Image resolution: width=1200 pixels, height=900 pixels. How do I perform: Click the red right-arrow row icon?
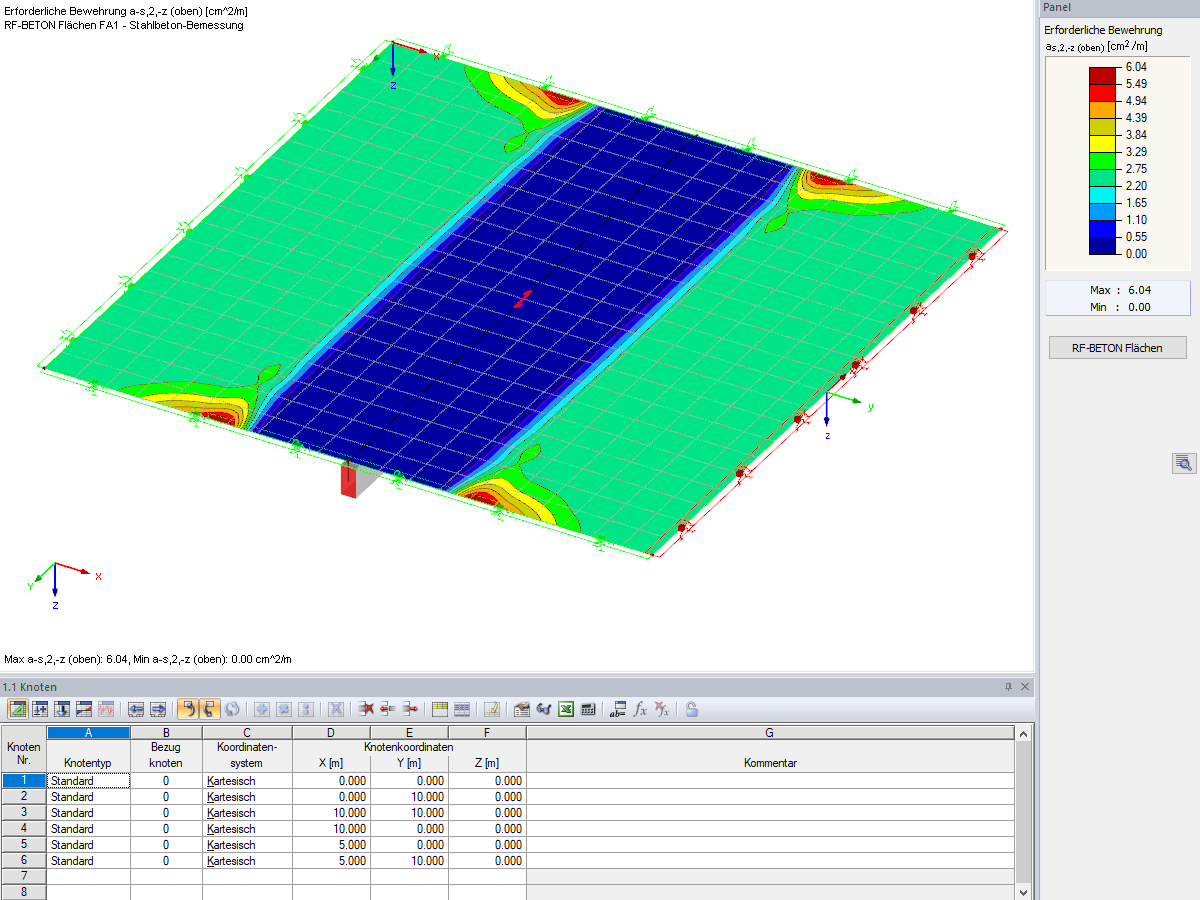click(x=410, y=709)
